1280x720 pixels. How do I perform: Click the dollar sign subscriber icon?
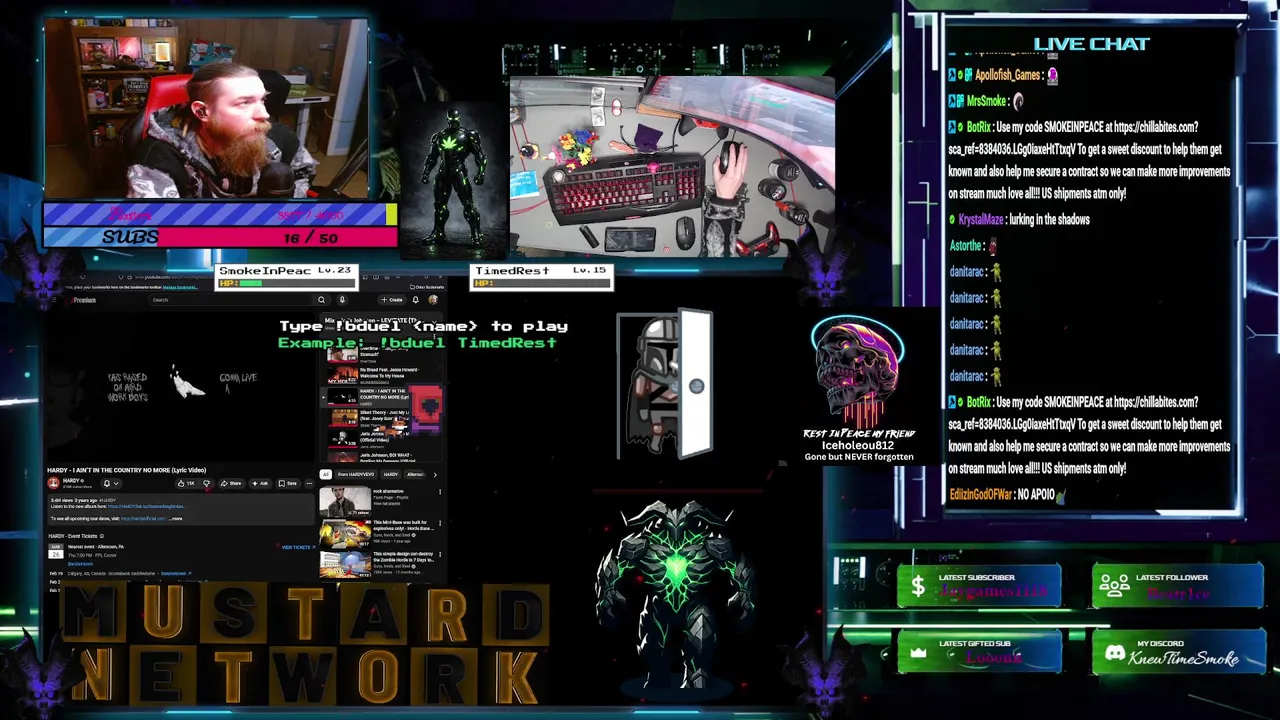[917, 587]
